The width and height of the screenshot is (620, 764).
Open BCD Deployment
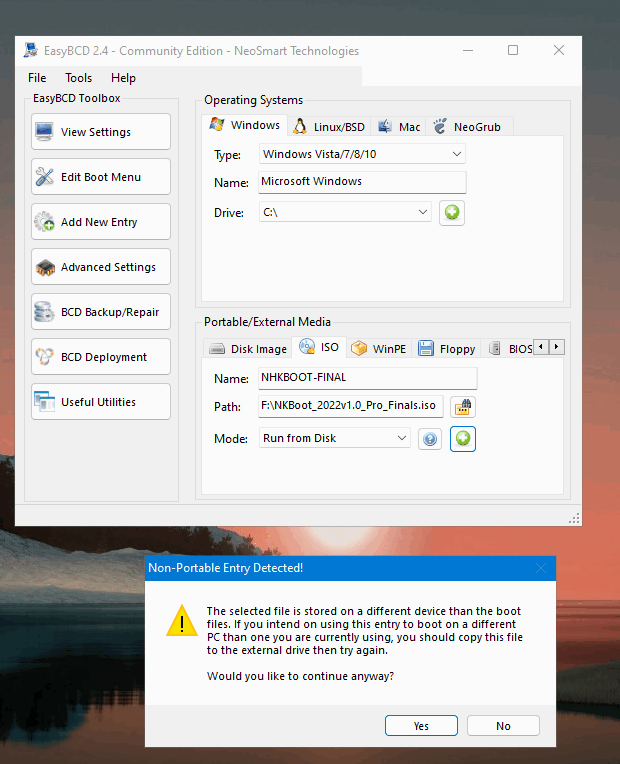click(x=101, y=357)
